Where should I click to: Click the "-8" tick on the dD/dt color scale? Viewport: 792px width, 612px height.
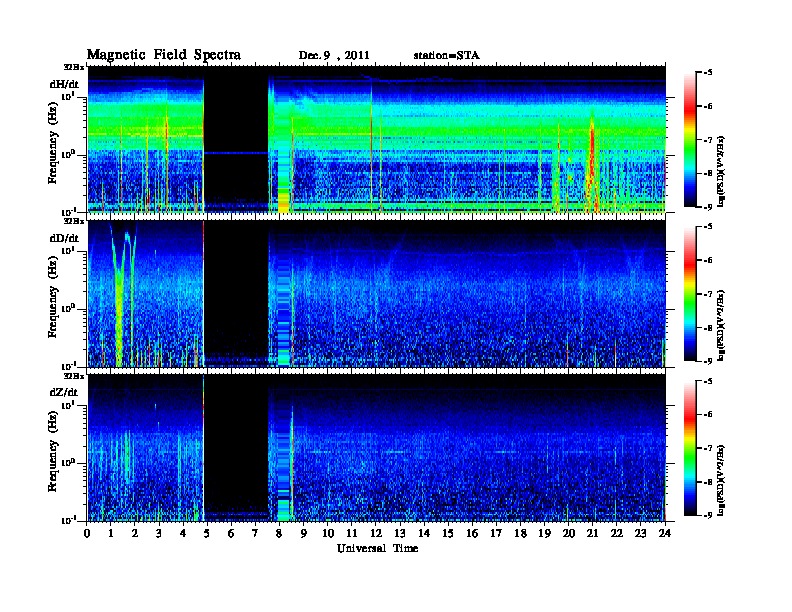coord(708,328)
